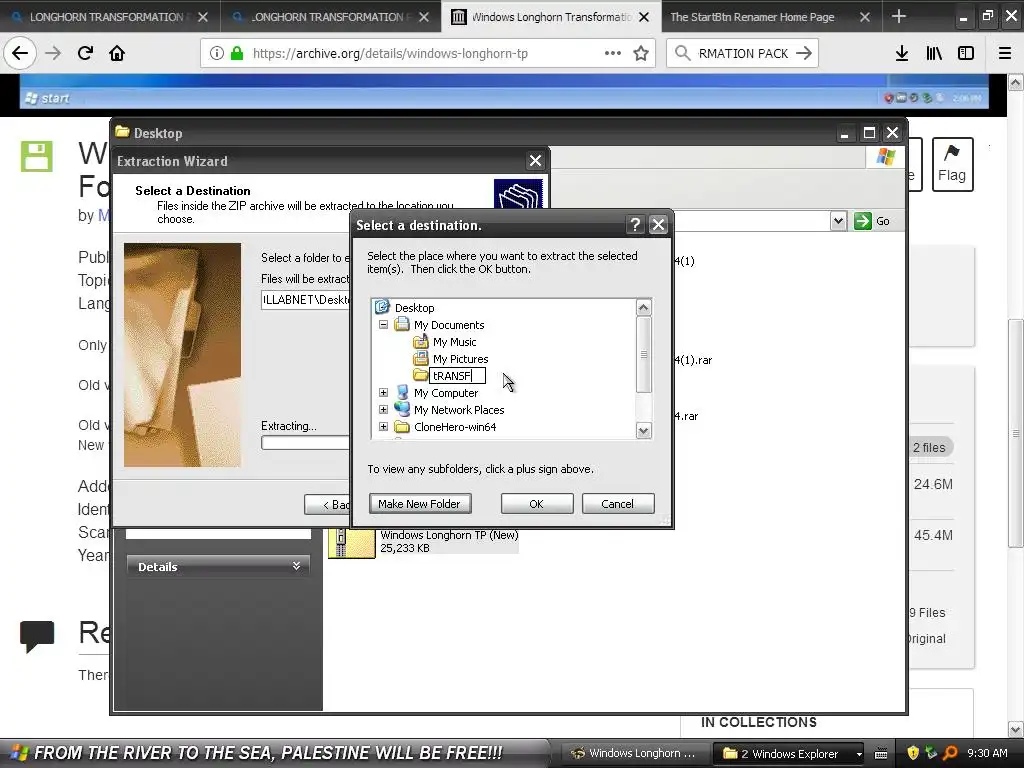1024x768 pixels.
Task: Click the archive.org floppy disk software icon
Action: (37, 156)
